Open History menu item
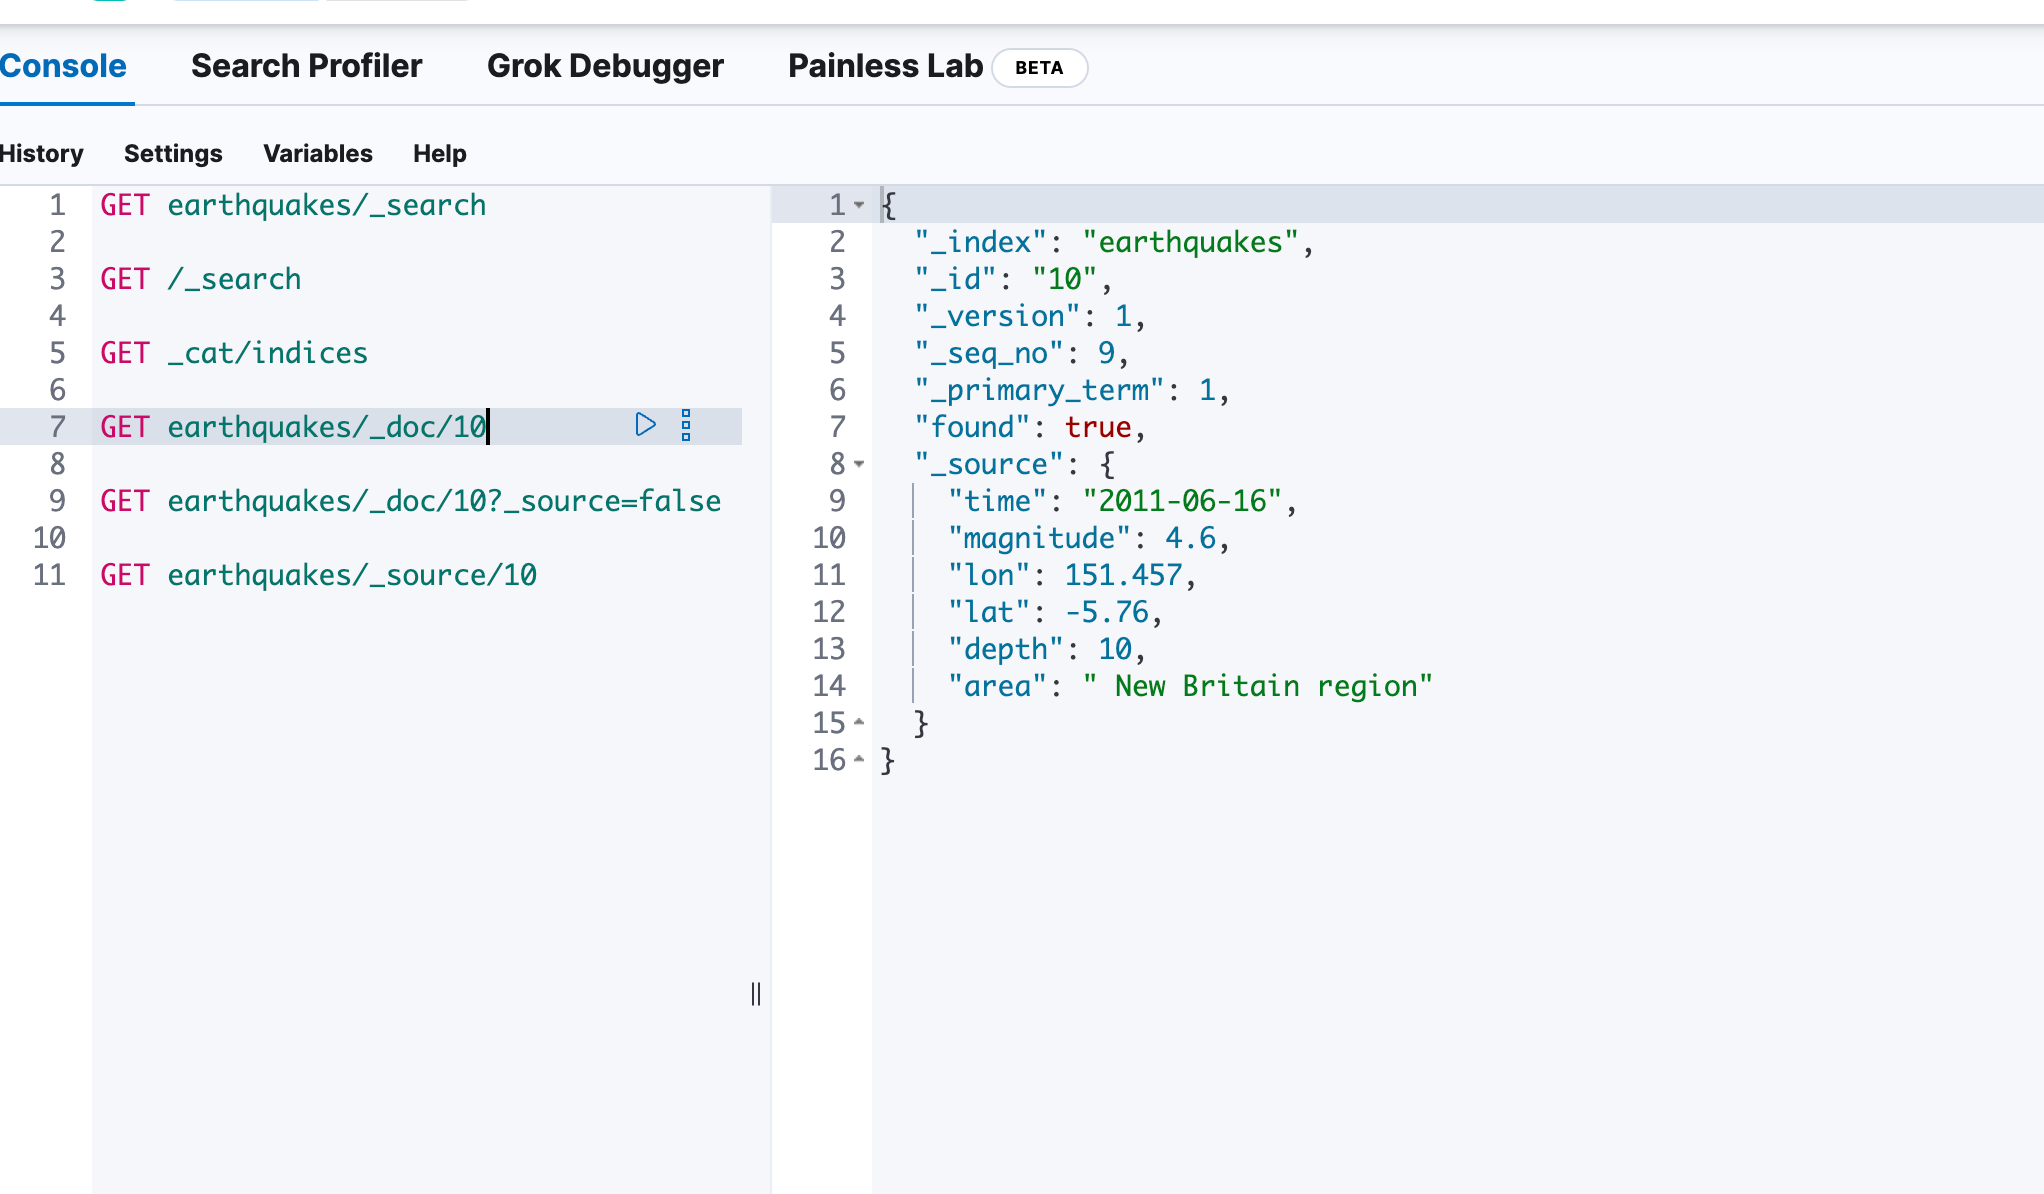2044x1194 pixels. pos(41,153)
